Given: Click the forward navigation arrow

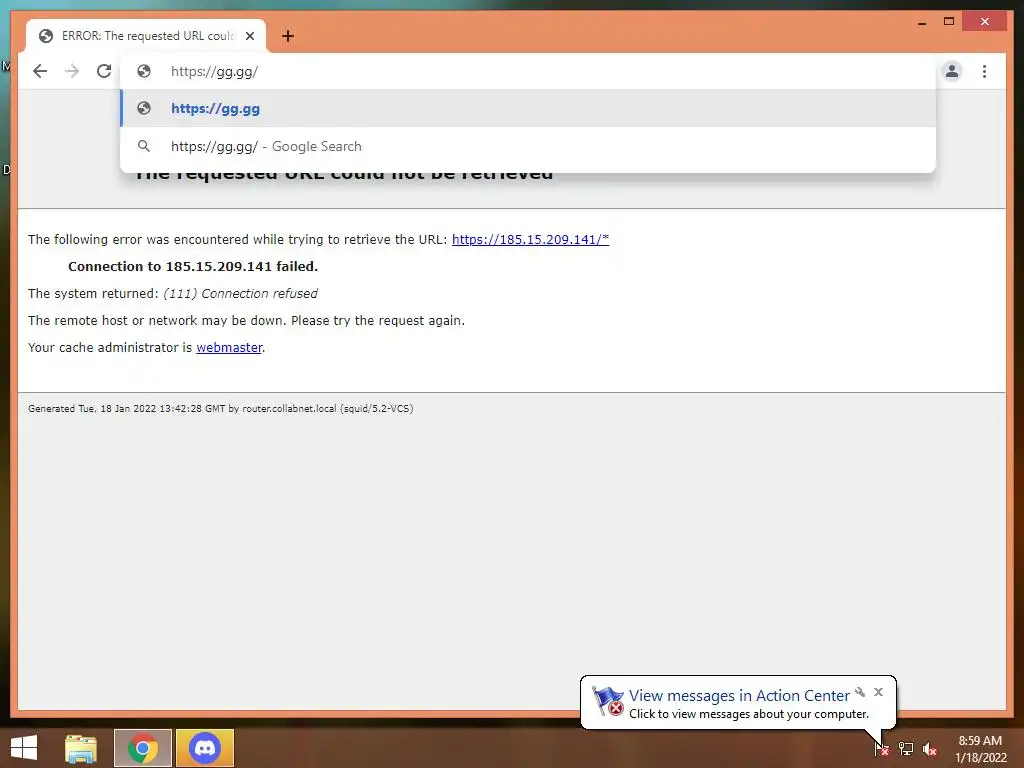Looking at the screenshot, I should coord(72,71).
